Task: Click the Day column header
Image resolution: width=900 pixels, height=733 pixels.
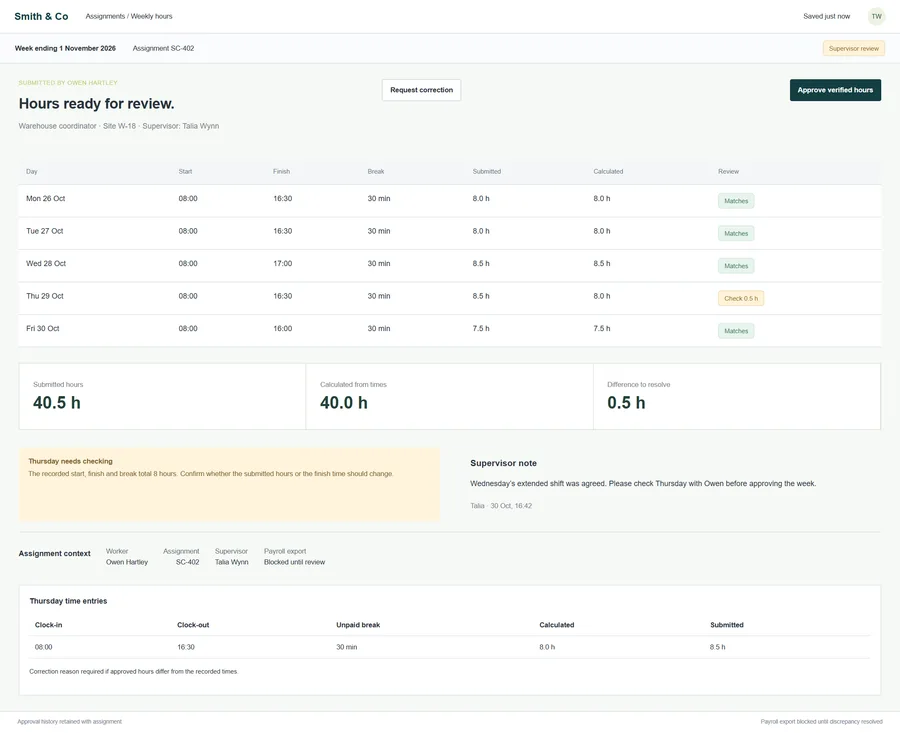Action: (32, 172)
